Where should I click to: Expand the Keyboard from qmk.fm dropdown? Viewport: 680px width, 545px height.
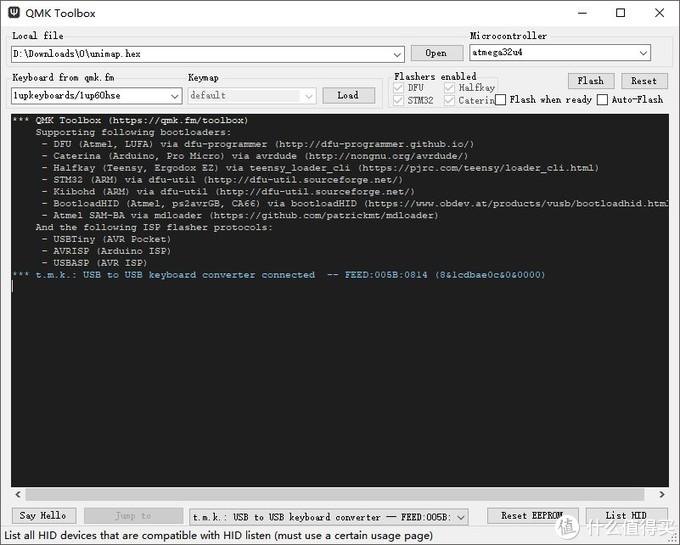174,96
